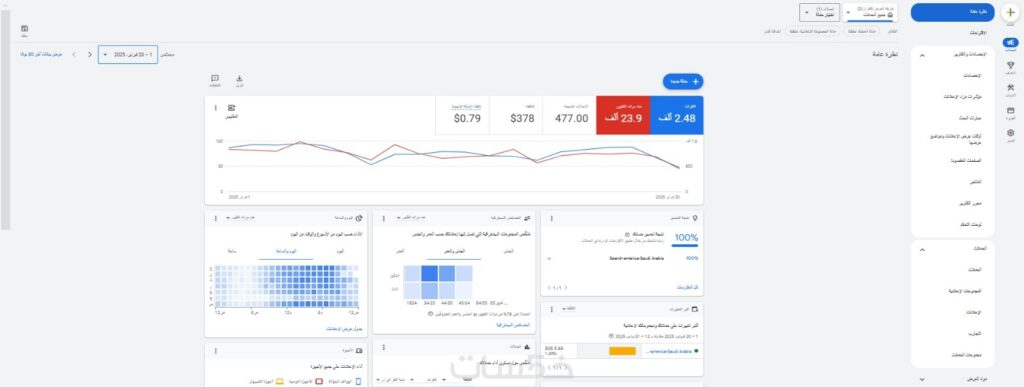Click the feedback comment icon above chart
1024x387 pixels.
click(215, 78)
